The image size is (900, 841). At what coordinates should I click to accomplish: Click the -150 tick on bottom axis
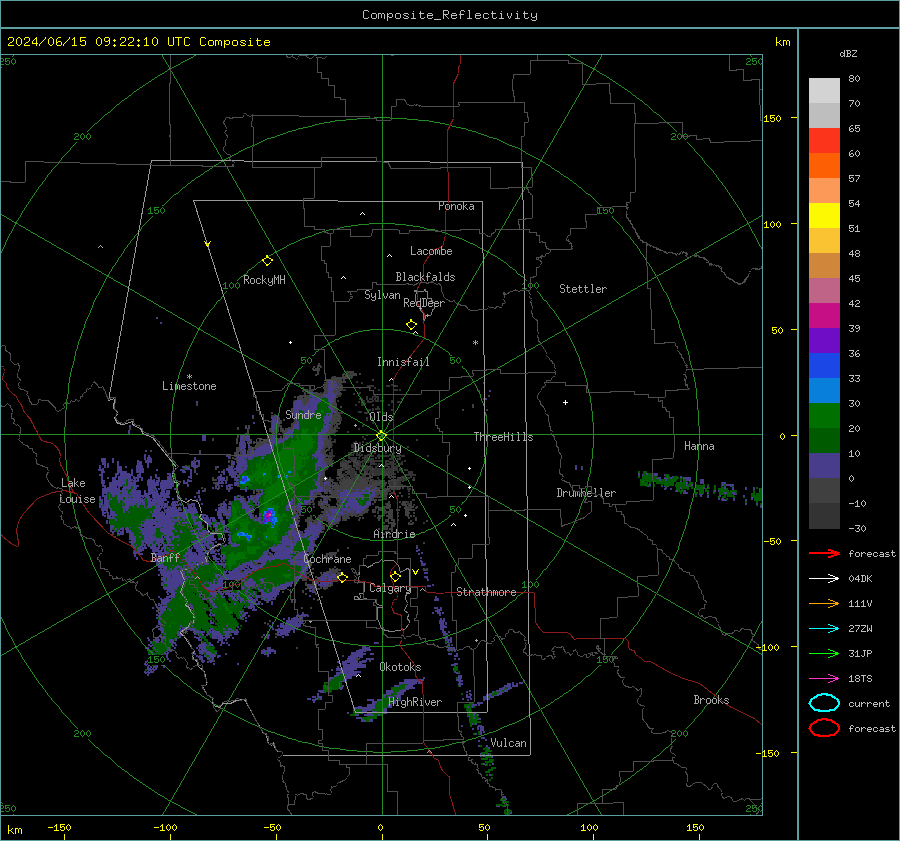pyautogui.click(x=59, y=827)
